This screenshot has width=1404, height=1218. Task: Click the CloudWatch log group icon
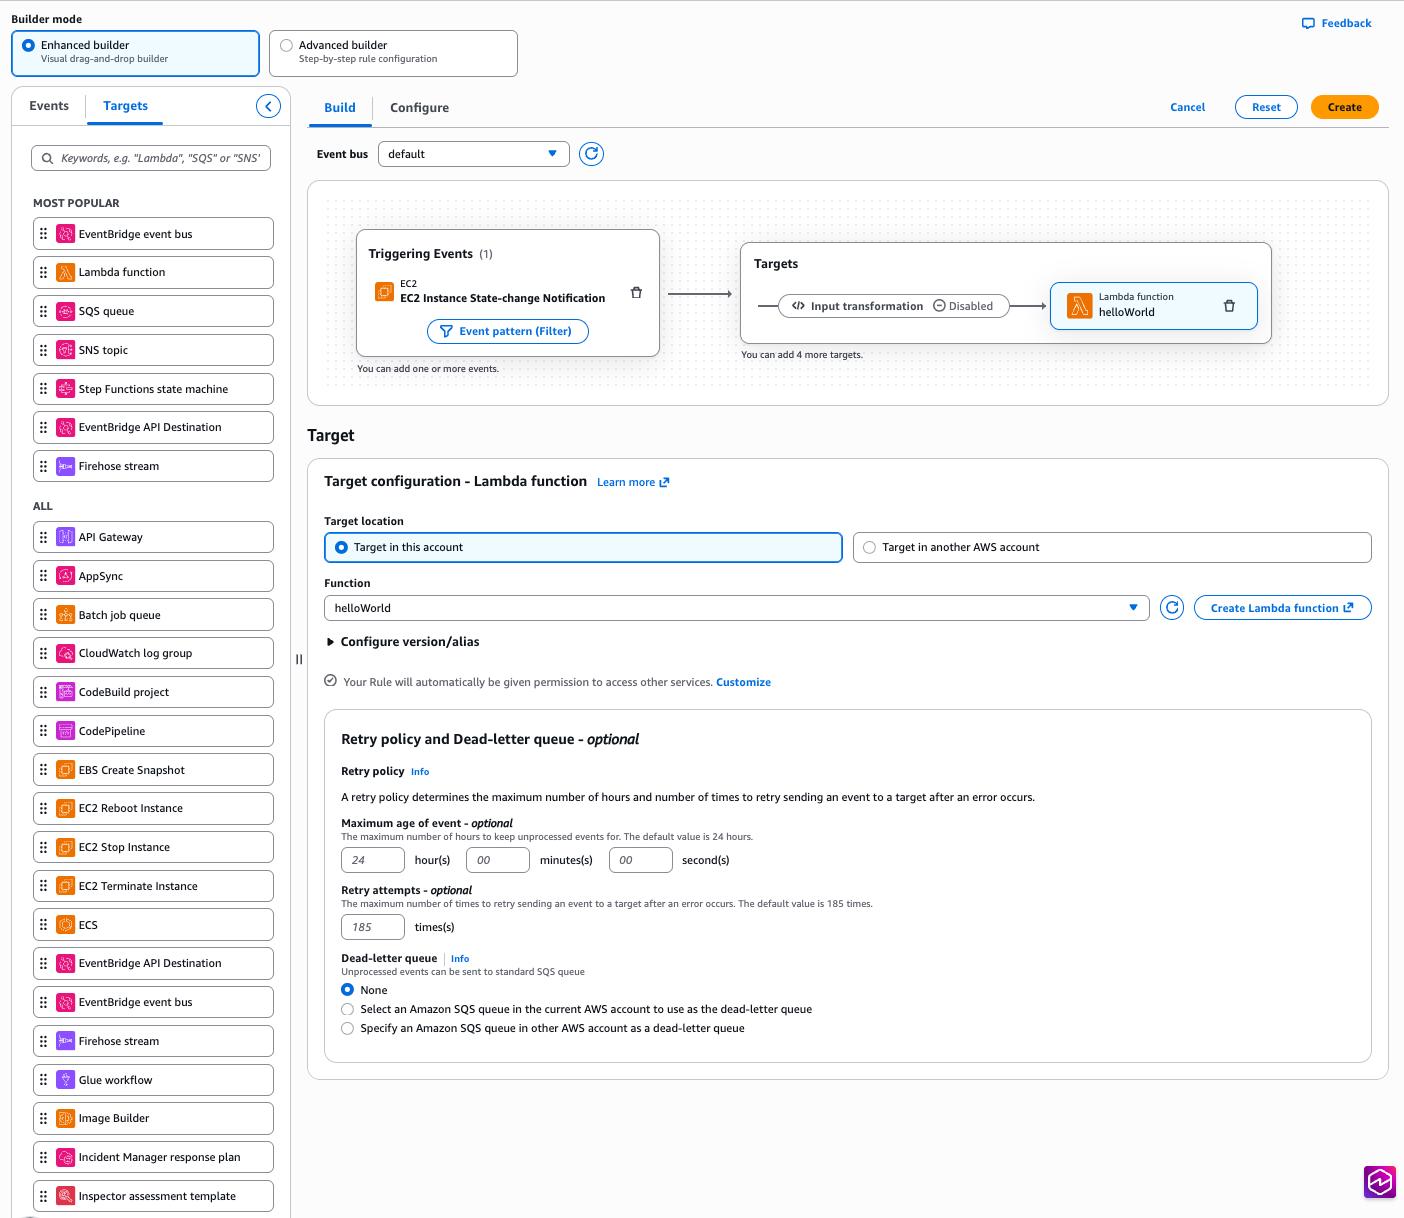pos(65,653)
